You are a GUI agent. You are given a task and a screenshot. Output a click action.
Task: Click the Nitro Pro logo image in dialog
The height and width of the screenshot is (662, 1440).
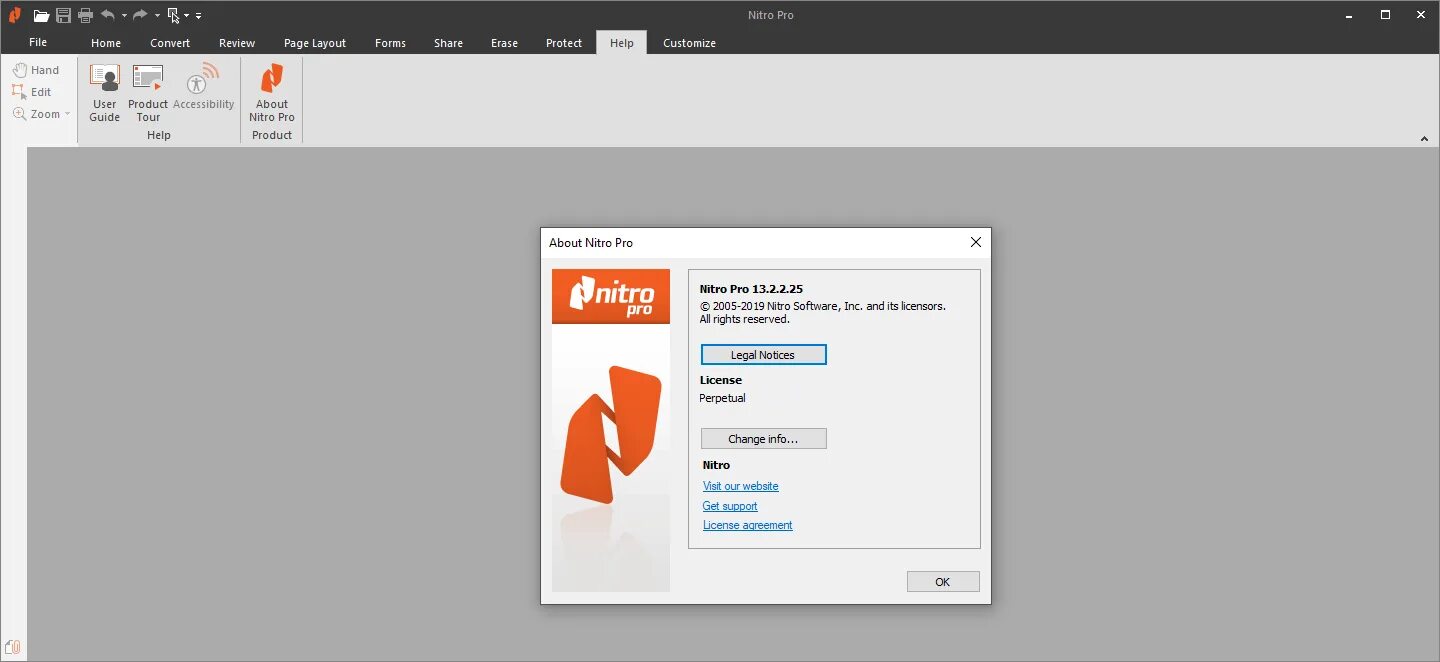(611, 430)
